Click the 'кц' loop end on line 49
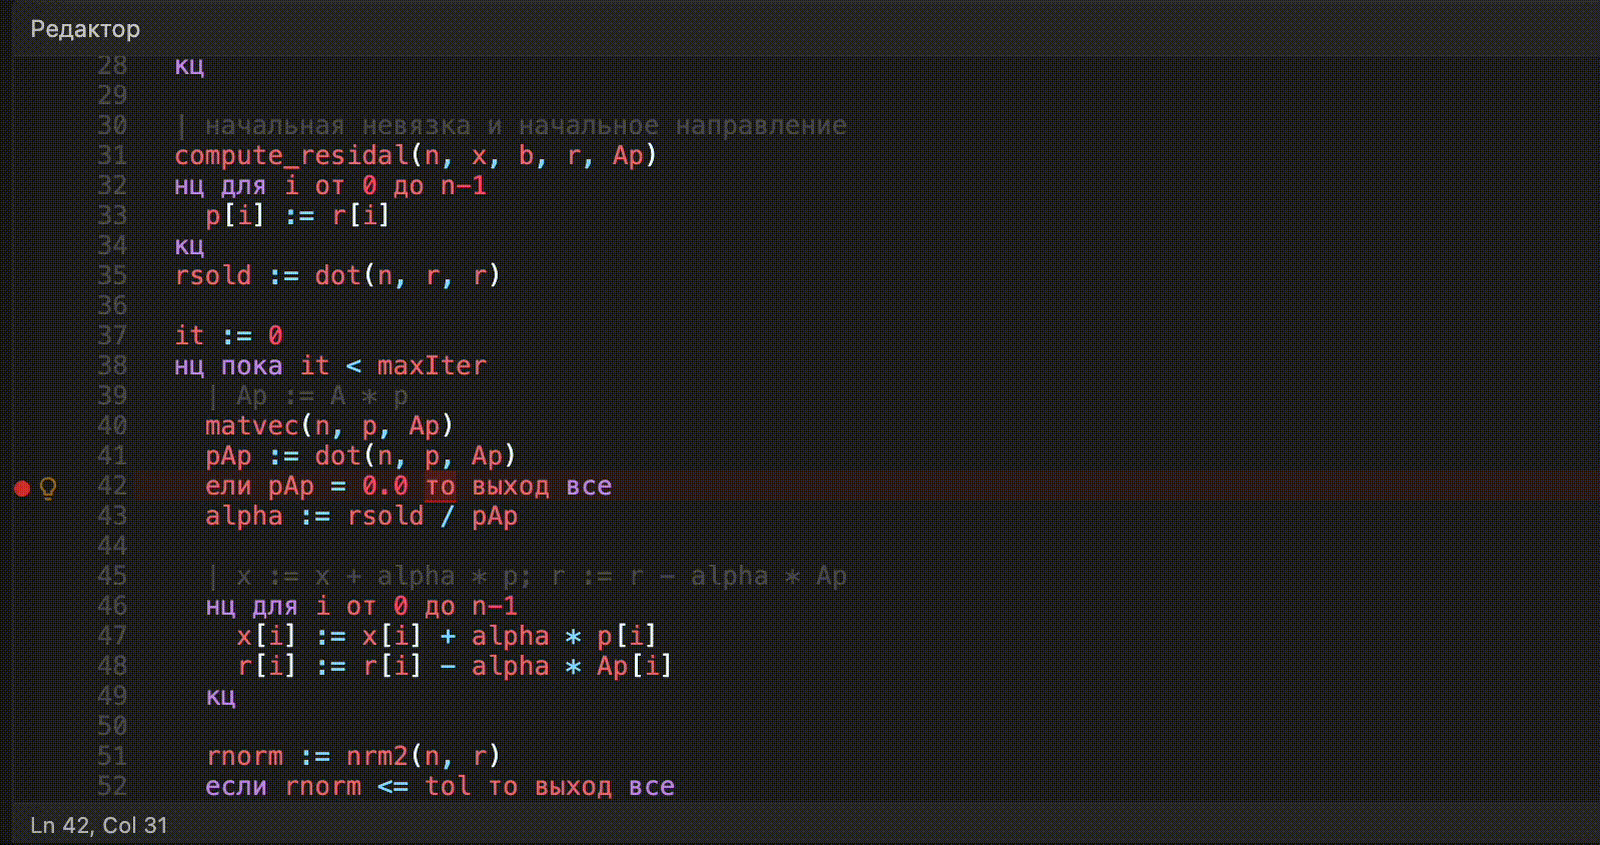Viewport: 1600px width, 845px height. pos(220,696)
